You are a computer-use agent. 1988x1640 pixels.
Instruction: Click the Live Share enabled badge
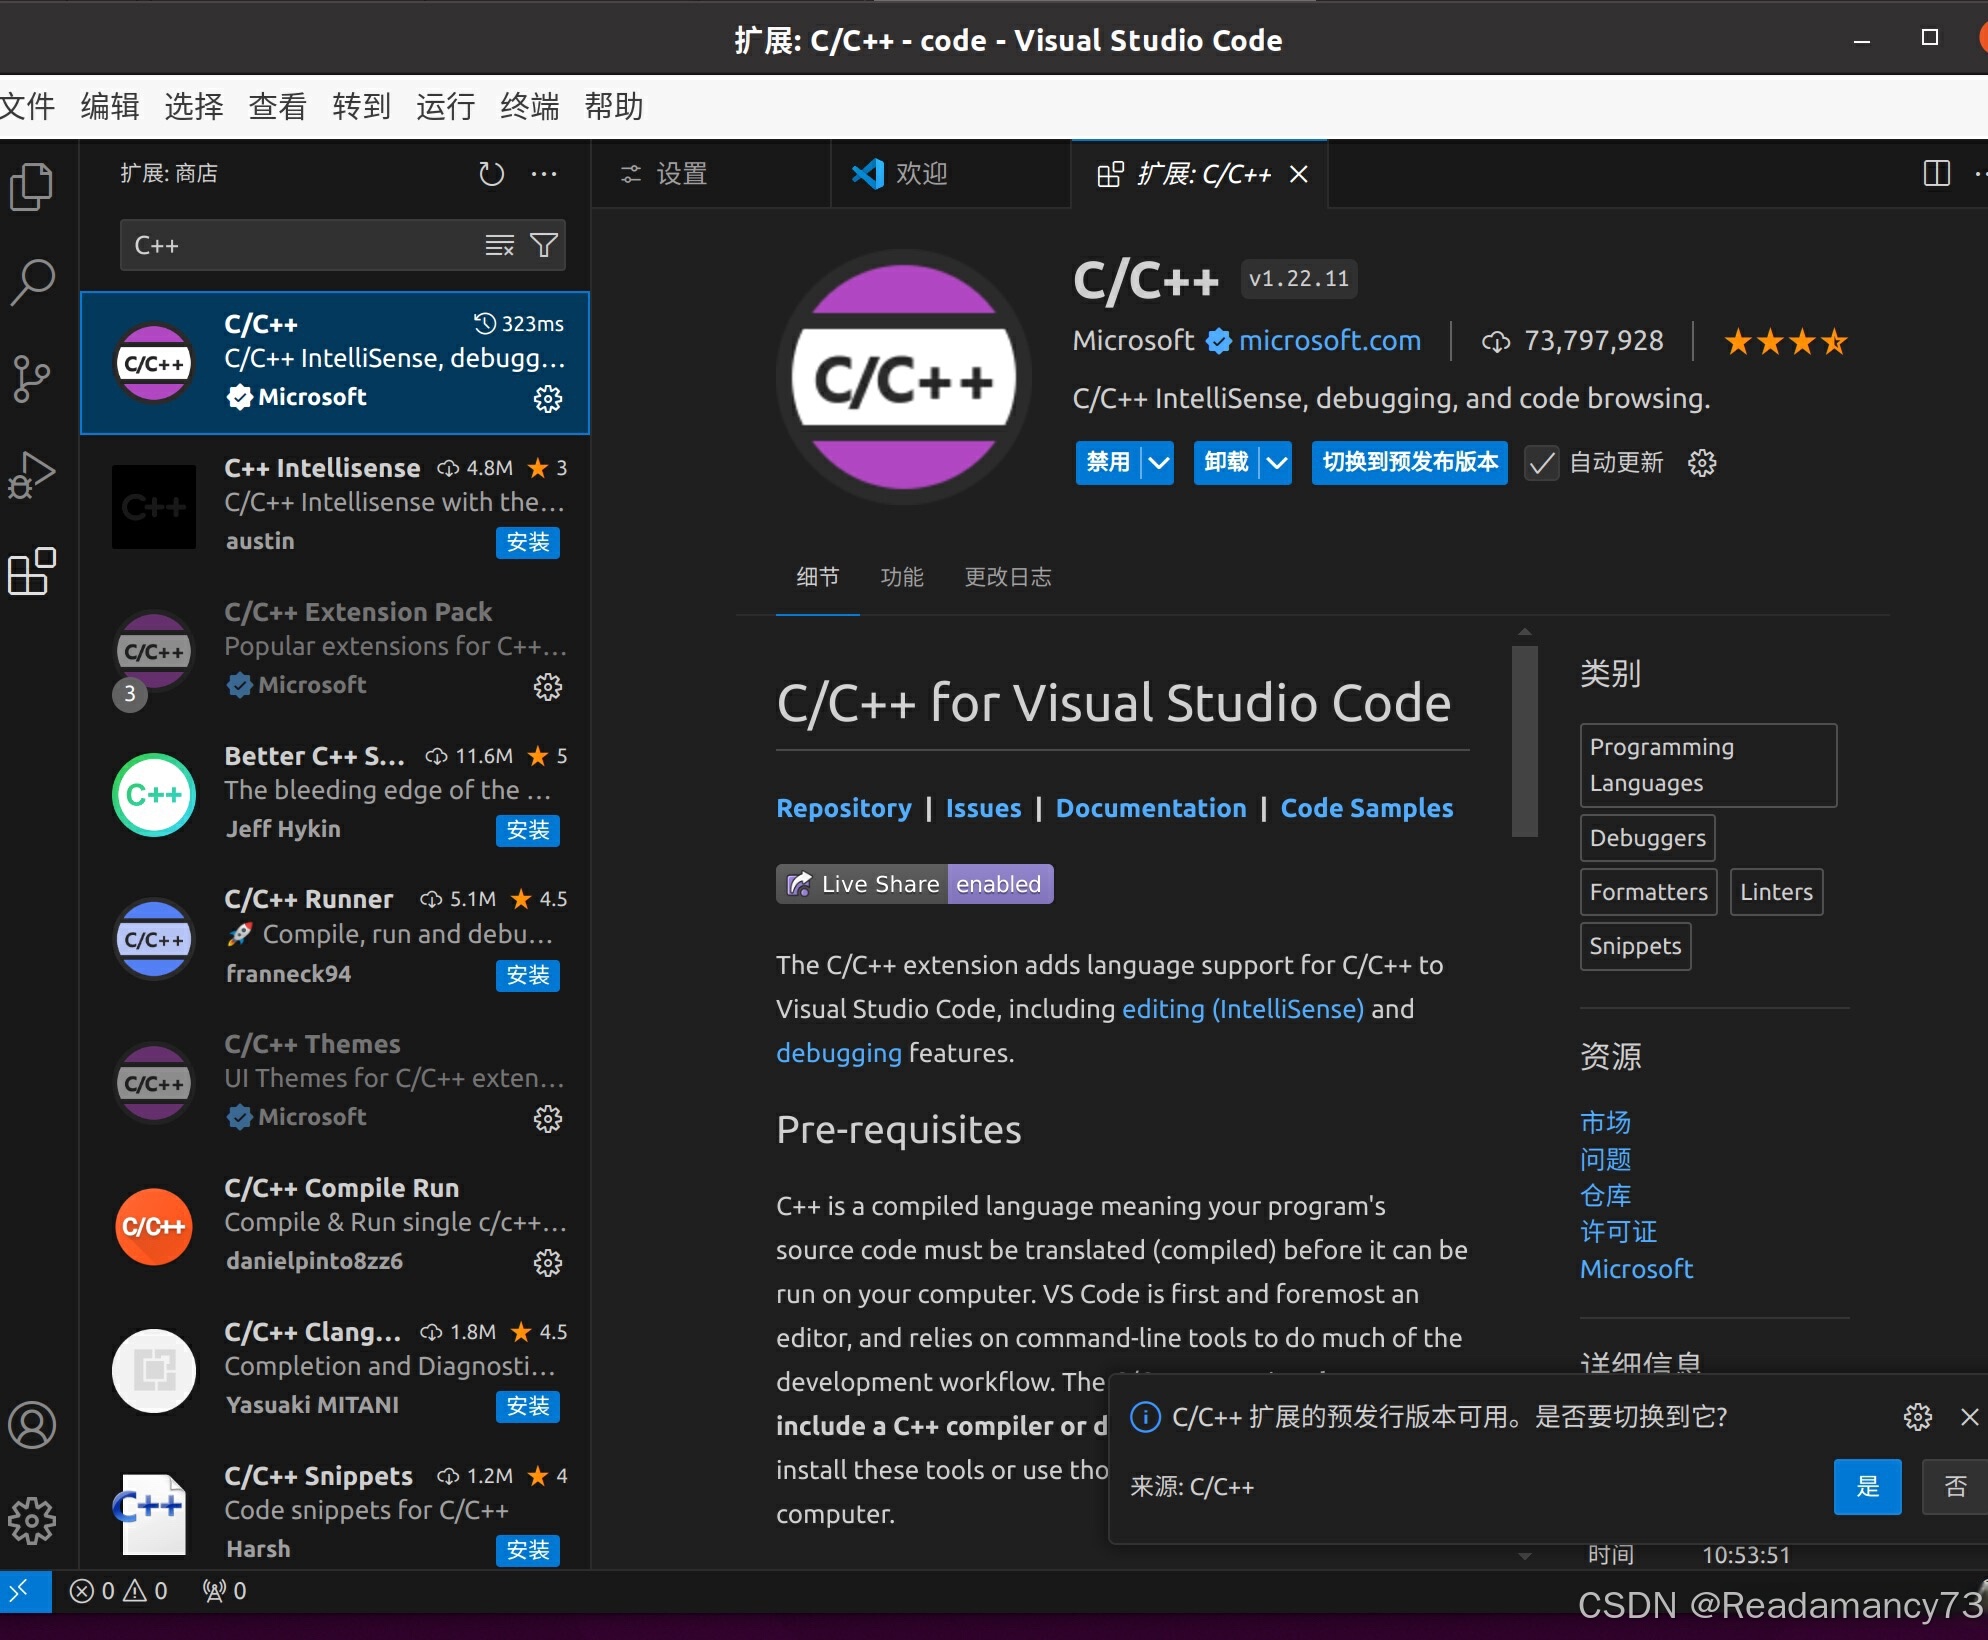tap(914, 883)
